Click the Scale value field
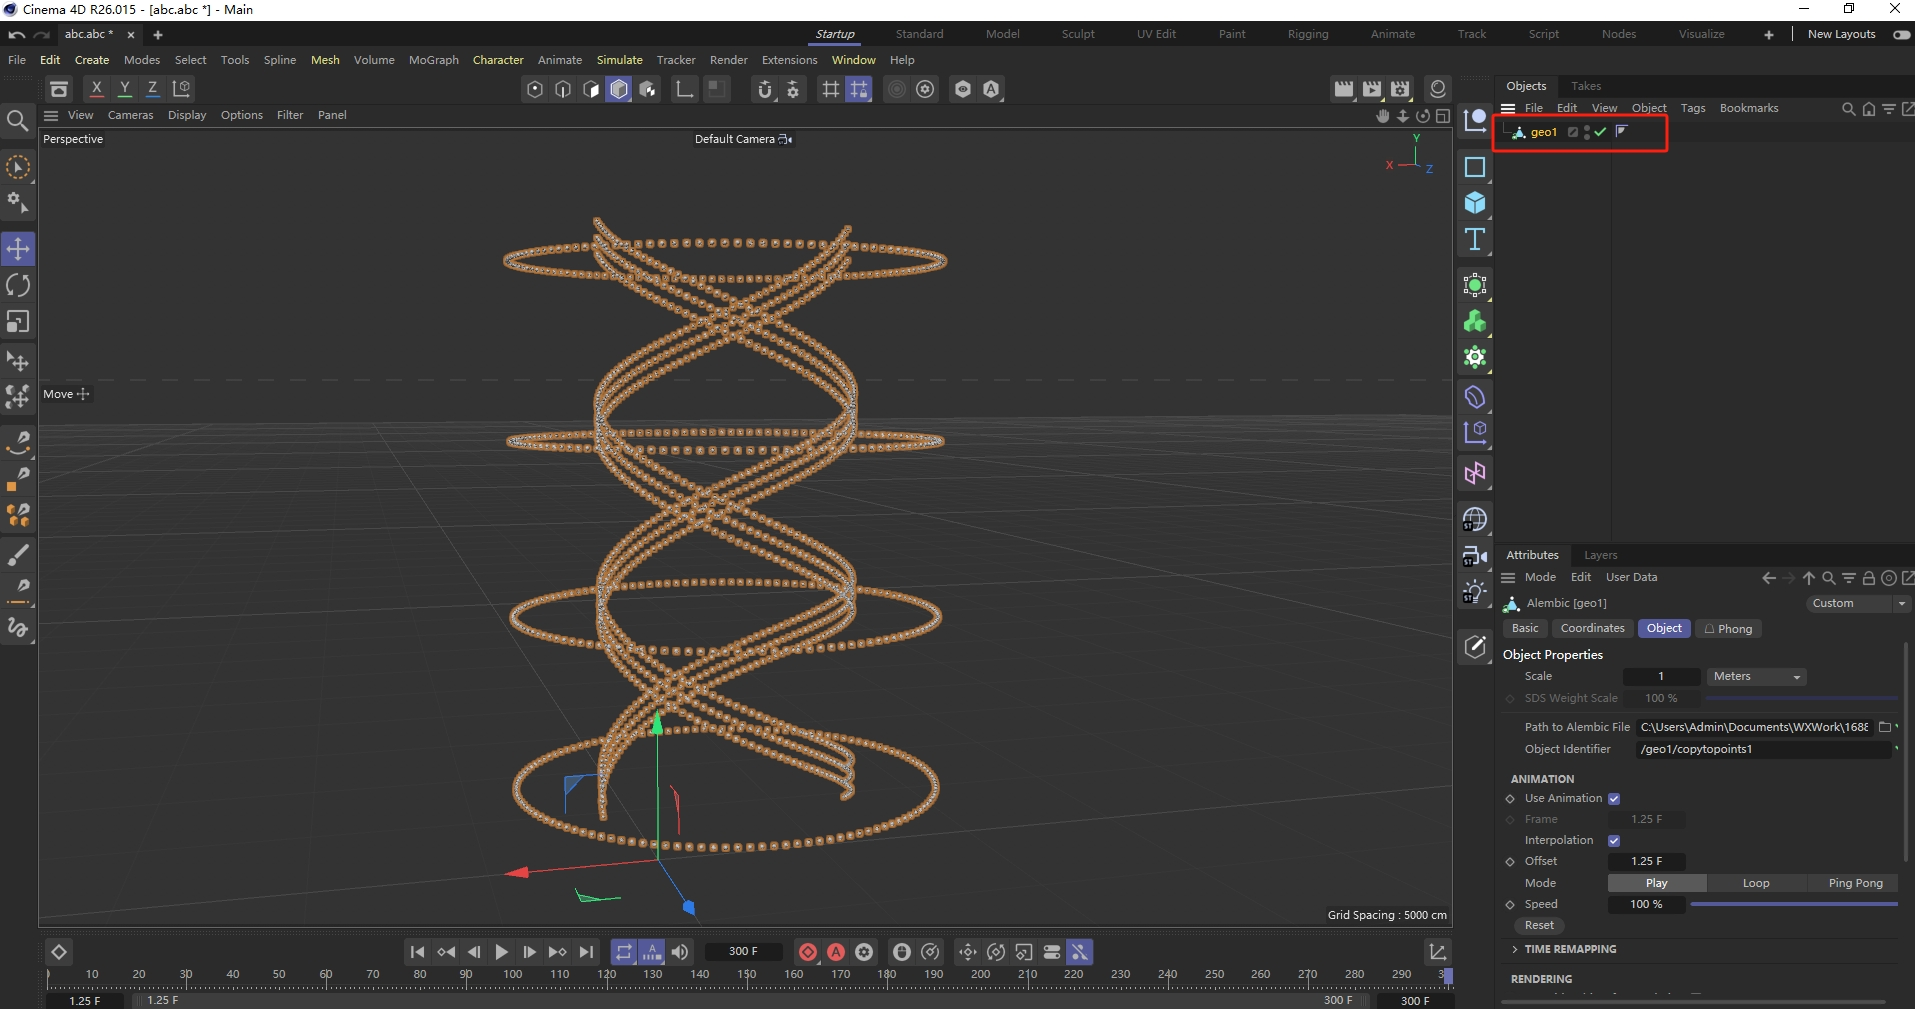 (1661, 677)
